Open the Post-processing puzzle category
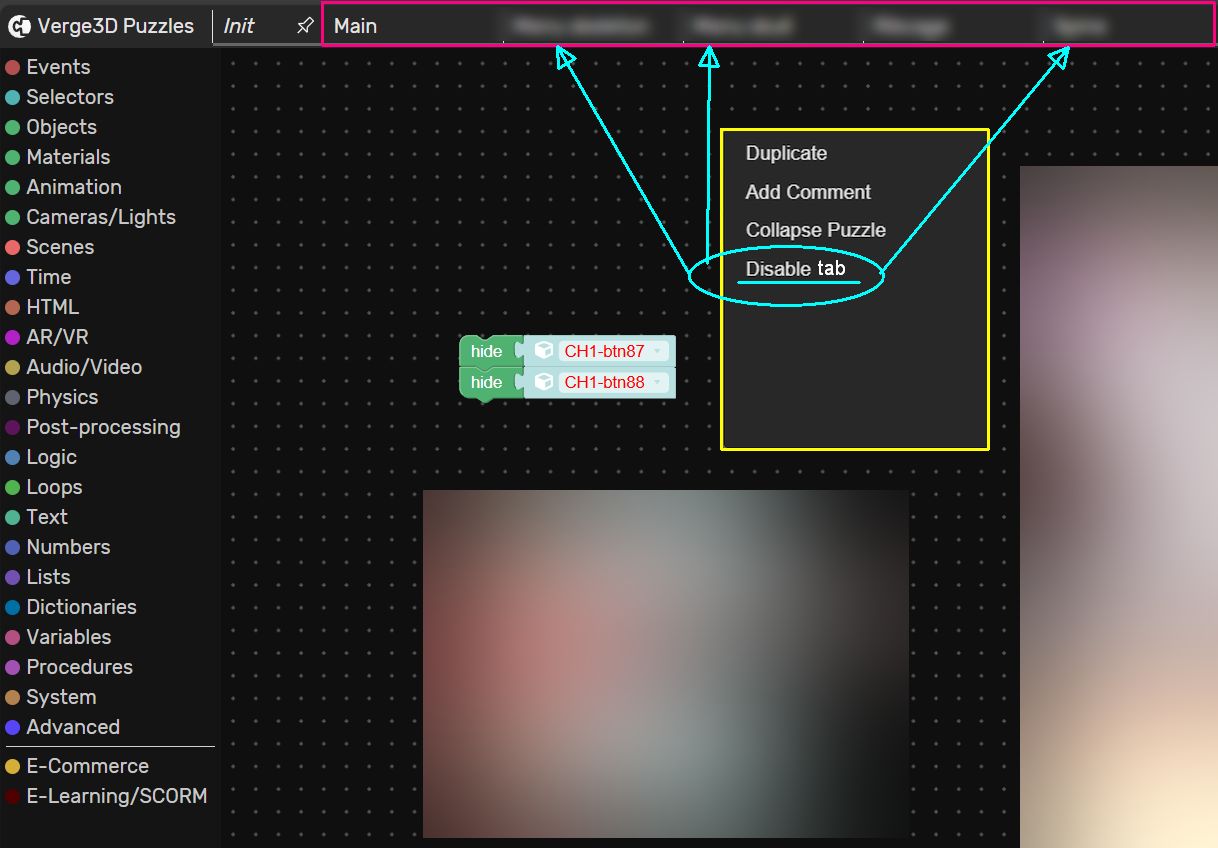 (93, 427)
